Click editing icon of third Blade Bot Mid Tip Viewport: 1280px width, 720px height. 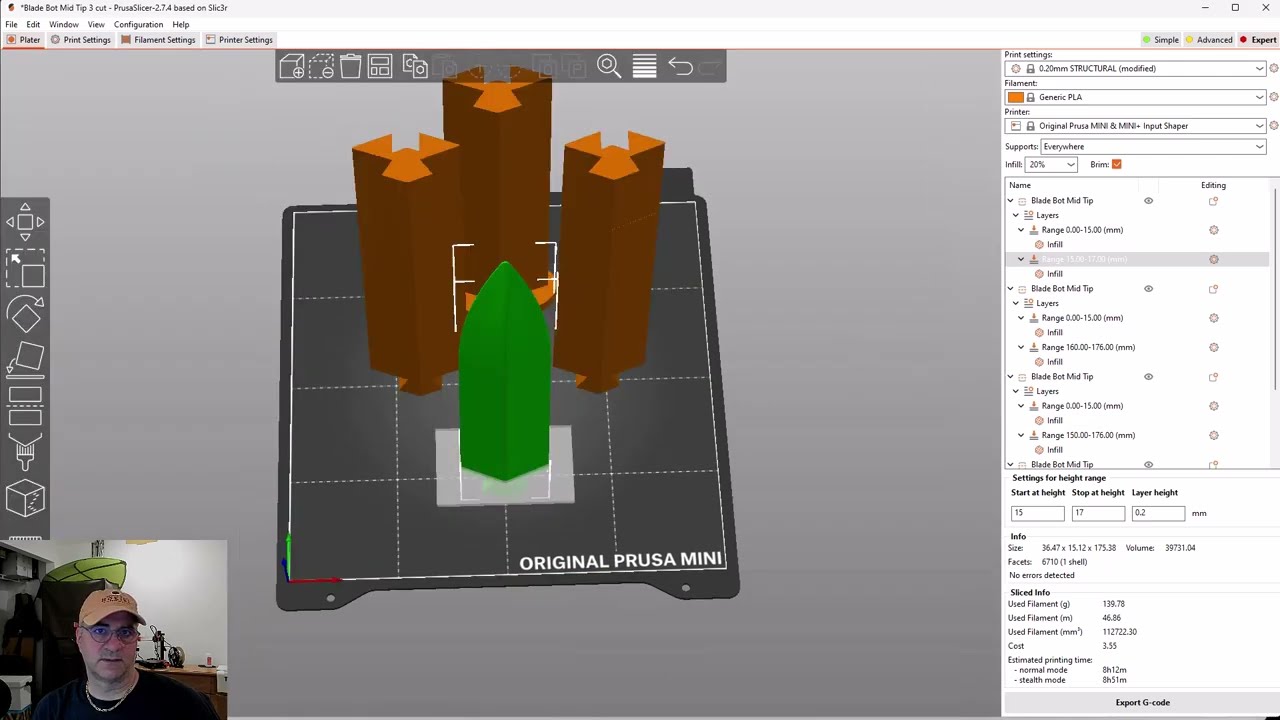pos(1214,377)
